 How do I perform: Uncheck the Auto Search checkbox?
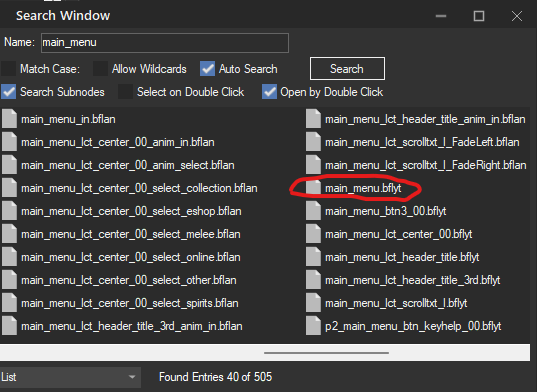207,69
